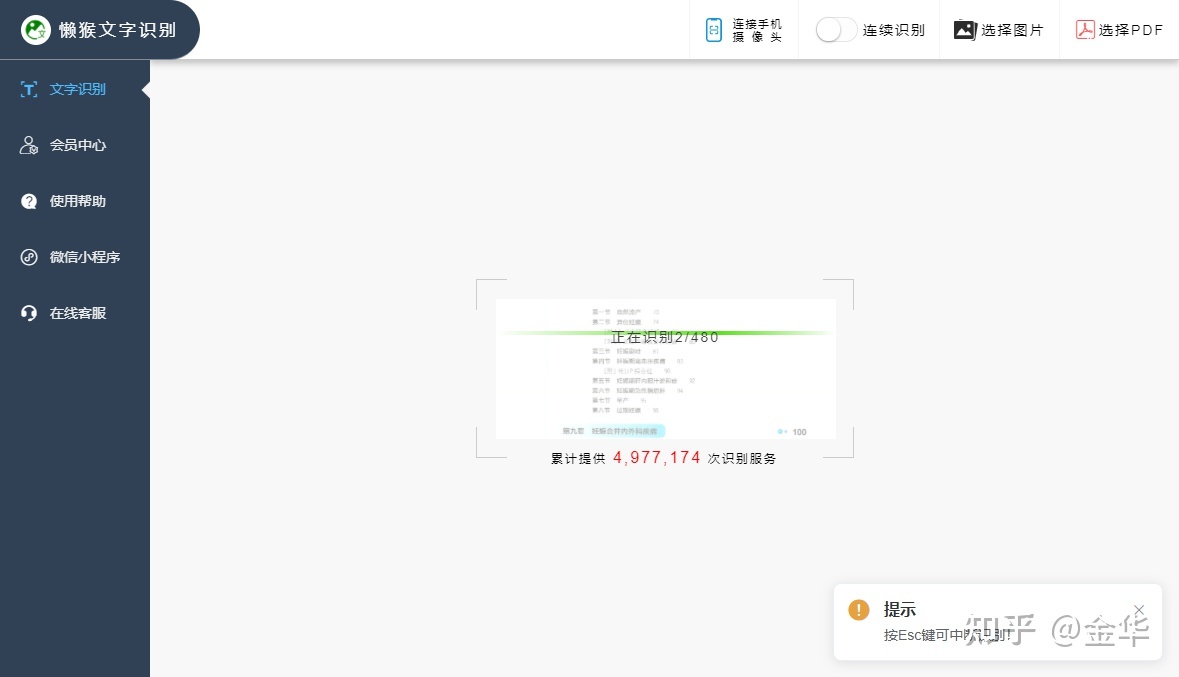Click the 使用帮助 question mark icon
This screenshot has height=677, width=1179.
pos(29,202)
